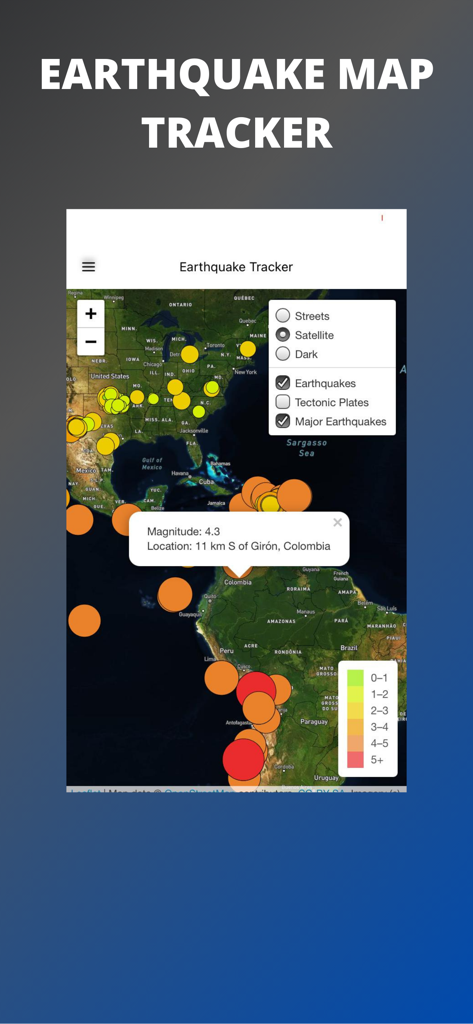Click the yellow marker east of Maine
Screen dimensions: 473x1024
pyautogui.click(x=248, y=349)
